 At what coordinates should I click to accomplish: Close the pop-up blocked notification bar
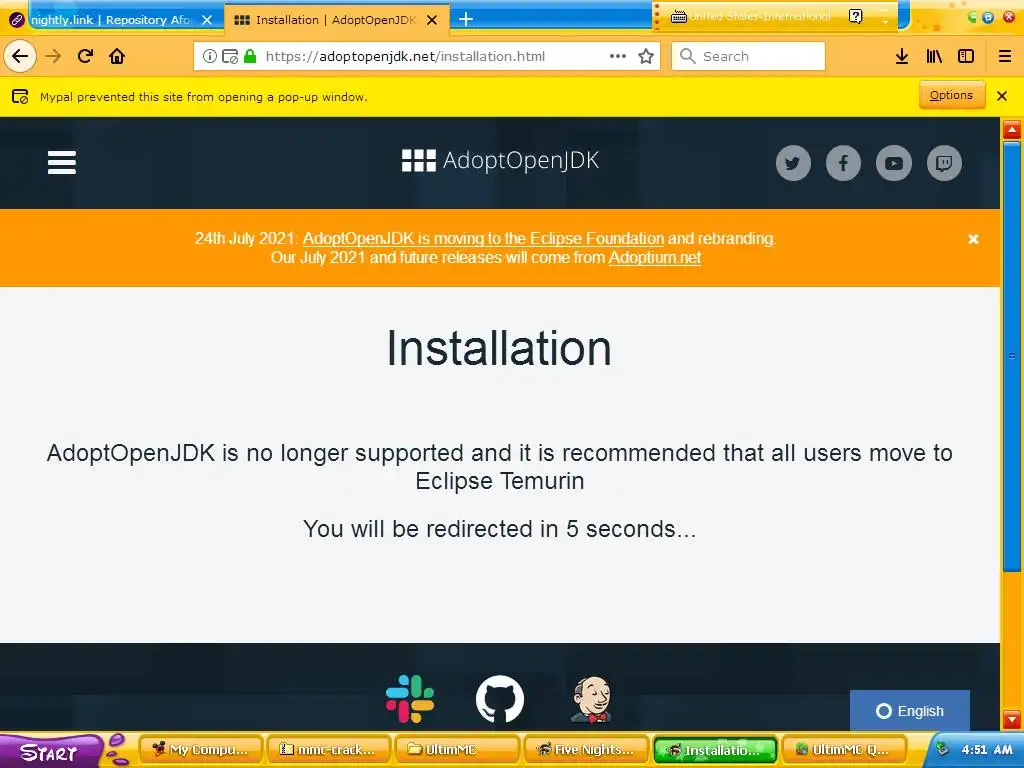click(1002, 96)
